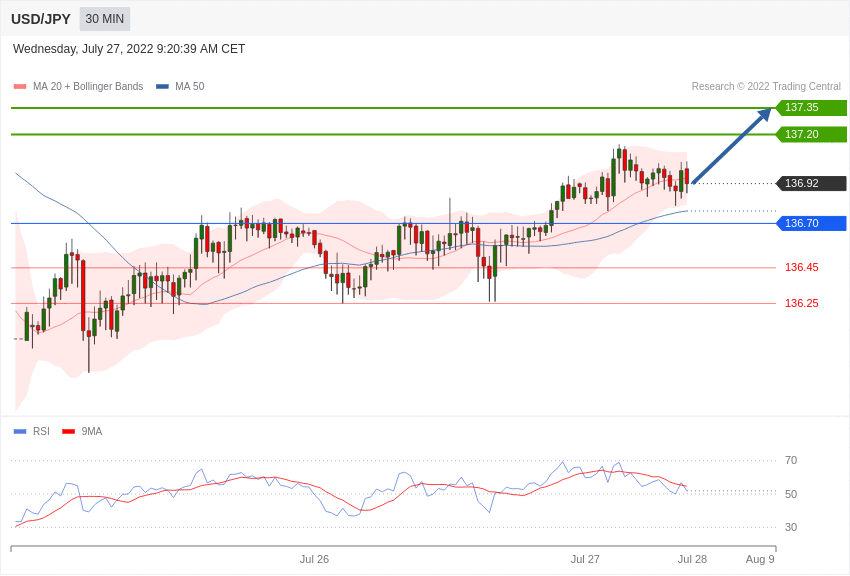Click the RSI 50 axis label
The height and width of the screenshot is (576, 850).
coord(791,494)
